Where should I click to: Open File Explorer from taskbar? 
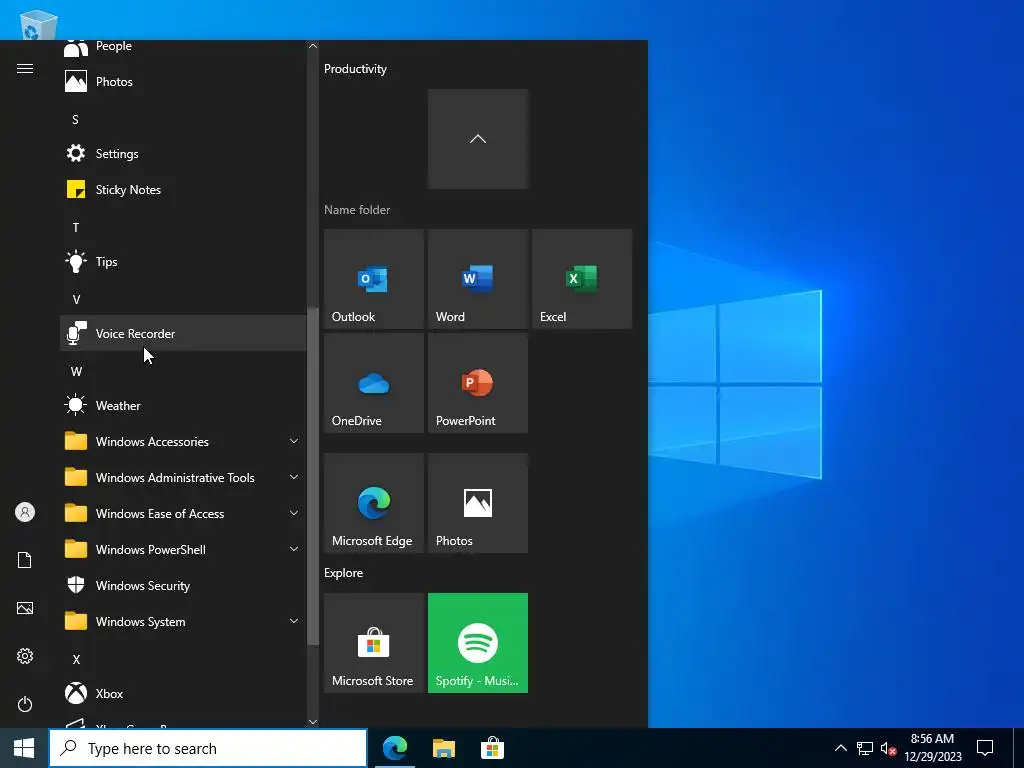[x=444, y=748]
